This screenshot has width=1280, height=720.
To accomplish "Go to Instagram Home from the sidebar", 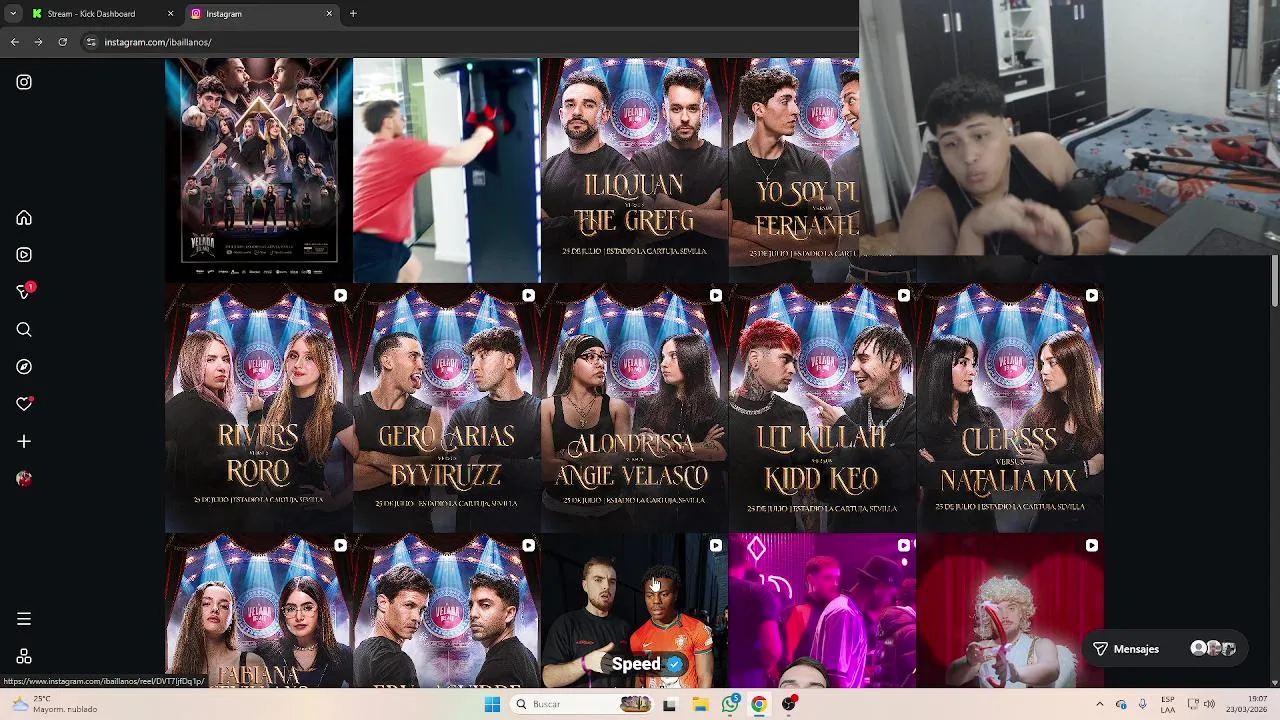I will pyautogui.click(x=24, y=218).
